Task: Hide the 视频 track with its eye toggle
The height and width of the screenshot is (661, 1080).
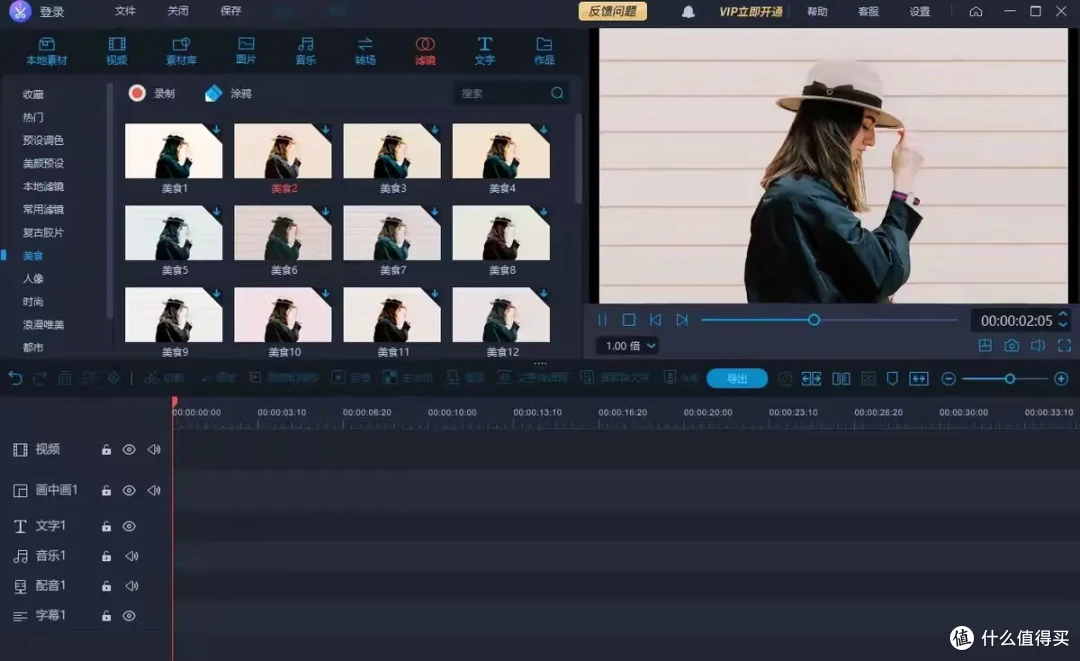Action: pyautogui.click(x=129, y=450)
